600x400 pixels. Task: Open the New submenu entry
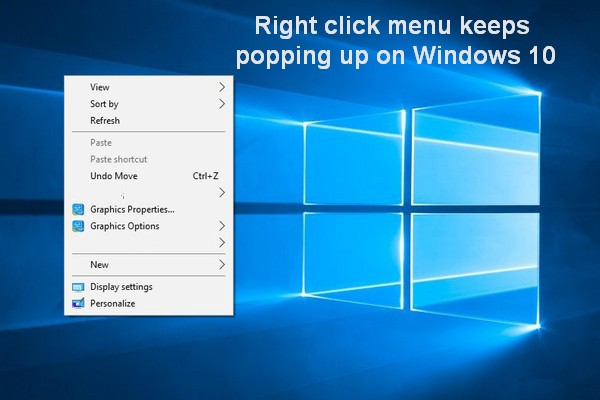pyautogui.click(x=148, y=264)
